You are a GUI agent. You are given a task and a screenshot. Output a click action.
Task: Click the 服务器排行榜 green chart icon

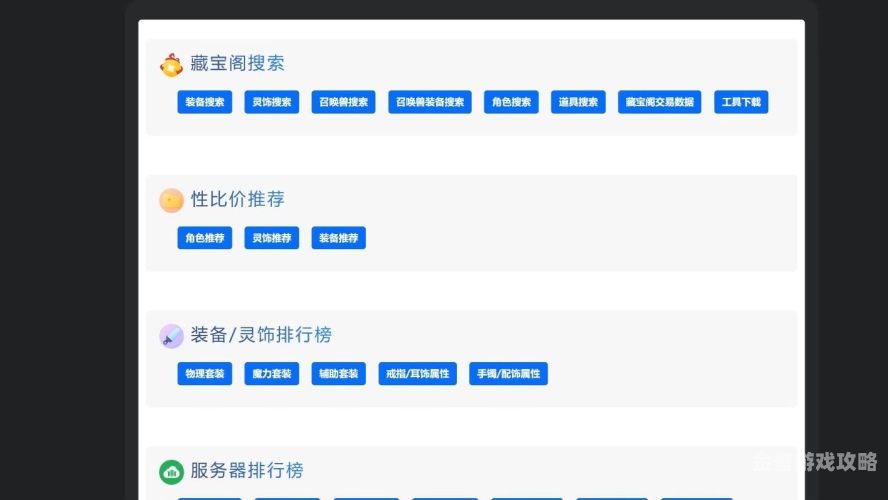[171, 472]
